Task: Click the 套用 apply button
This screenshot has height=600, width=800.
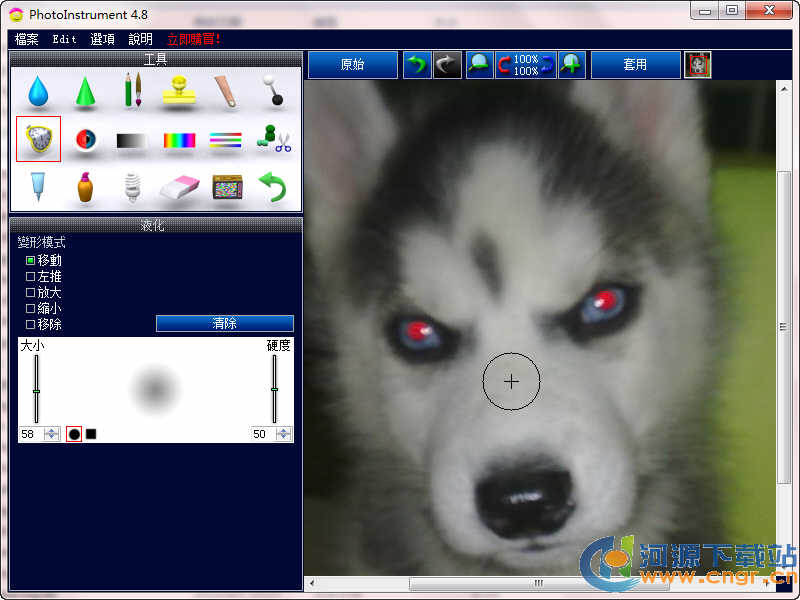Action: (x=635, y=64)
